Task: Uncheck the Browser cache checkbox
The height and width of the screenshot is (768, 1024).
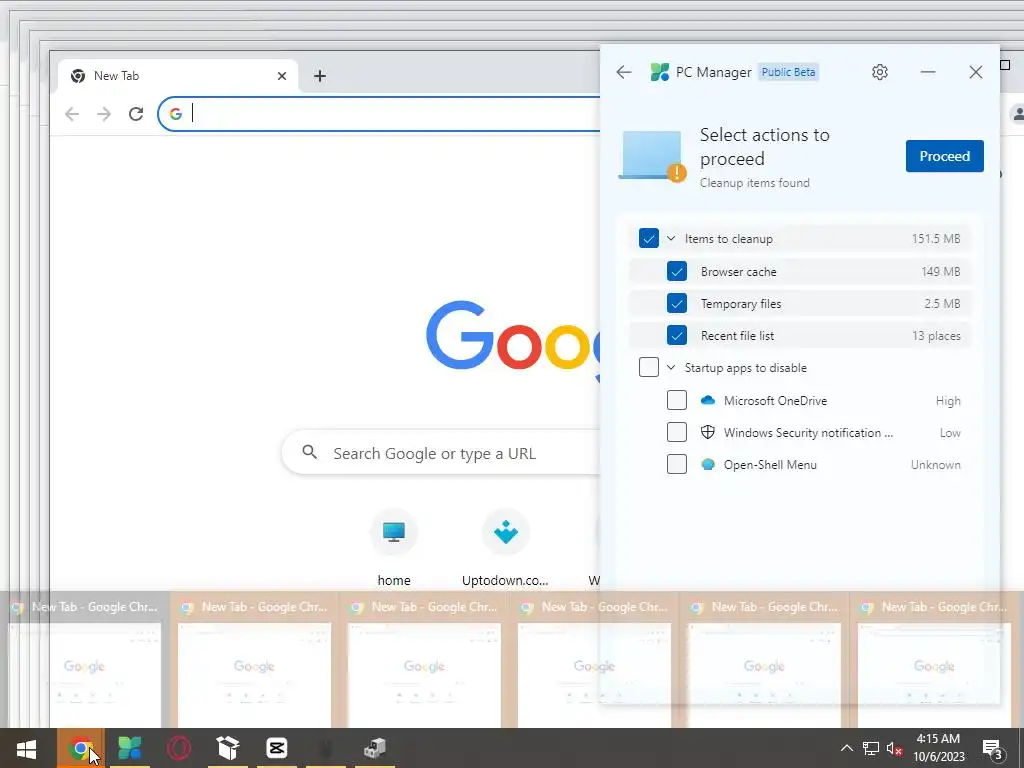Action: point(677,271)
